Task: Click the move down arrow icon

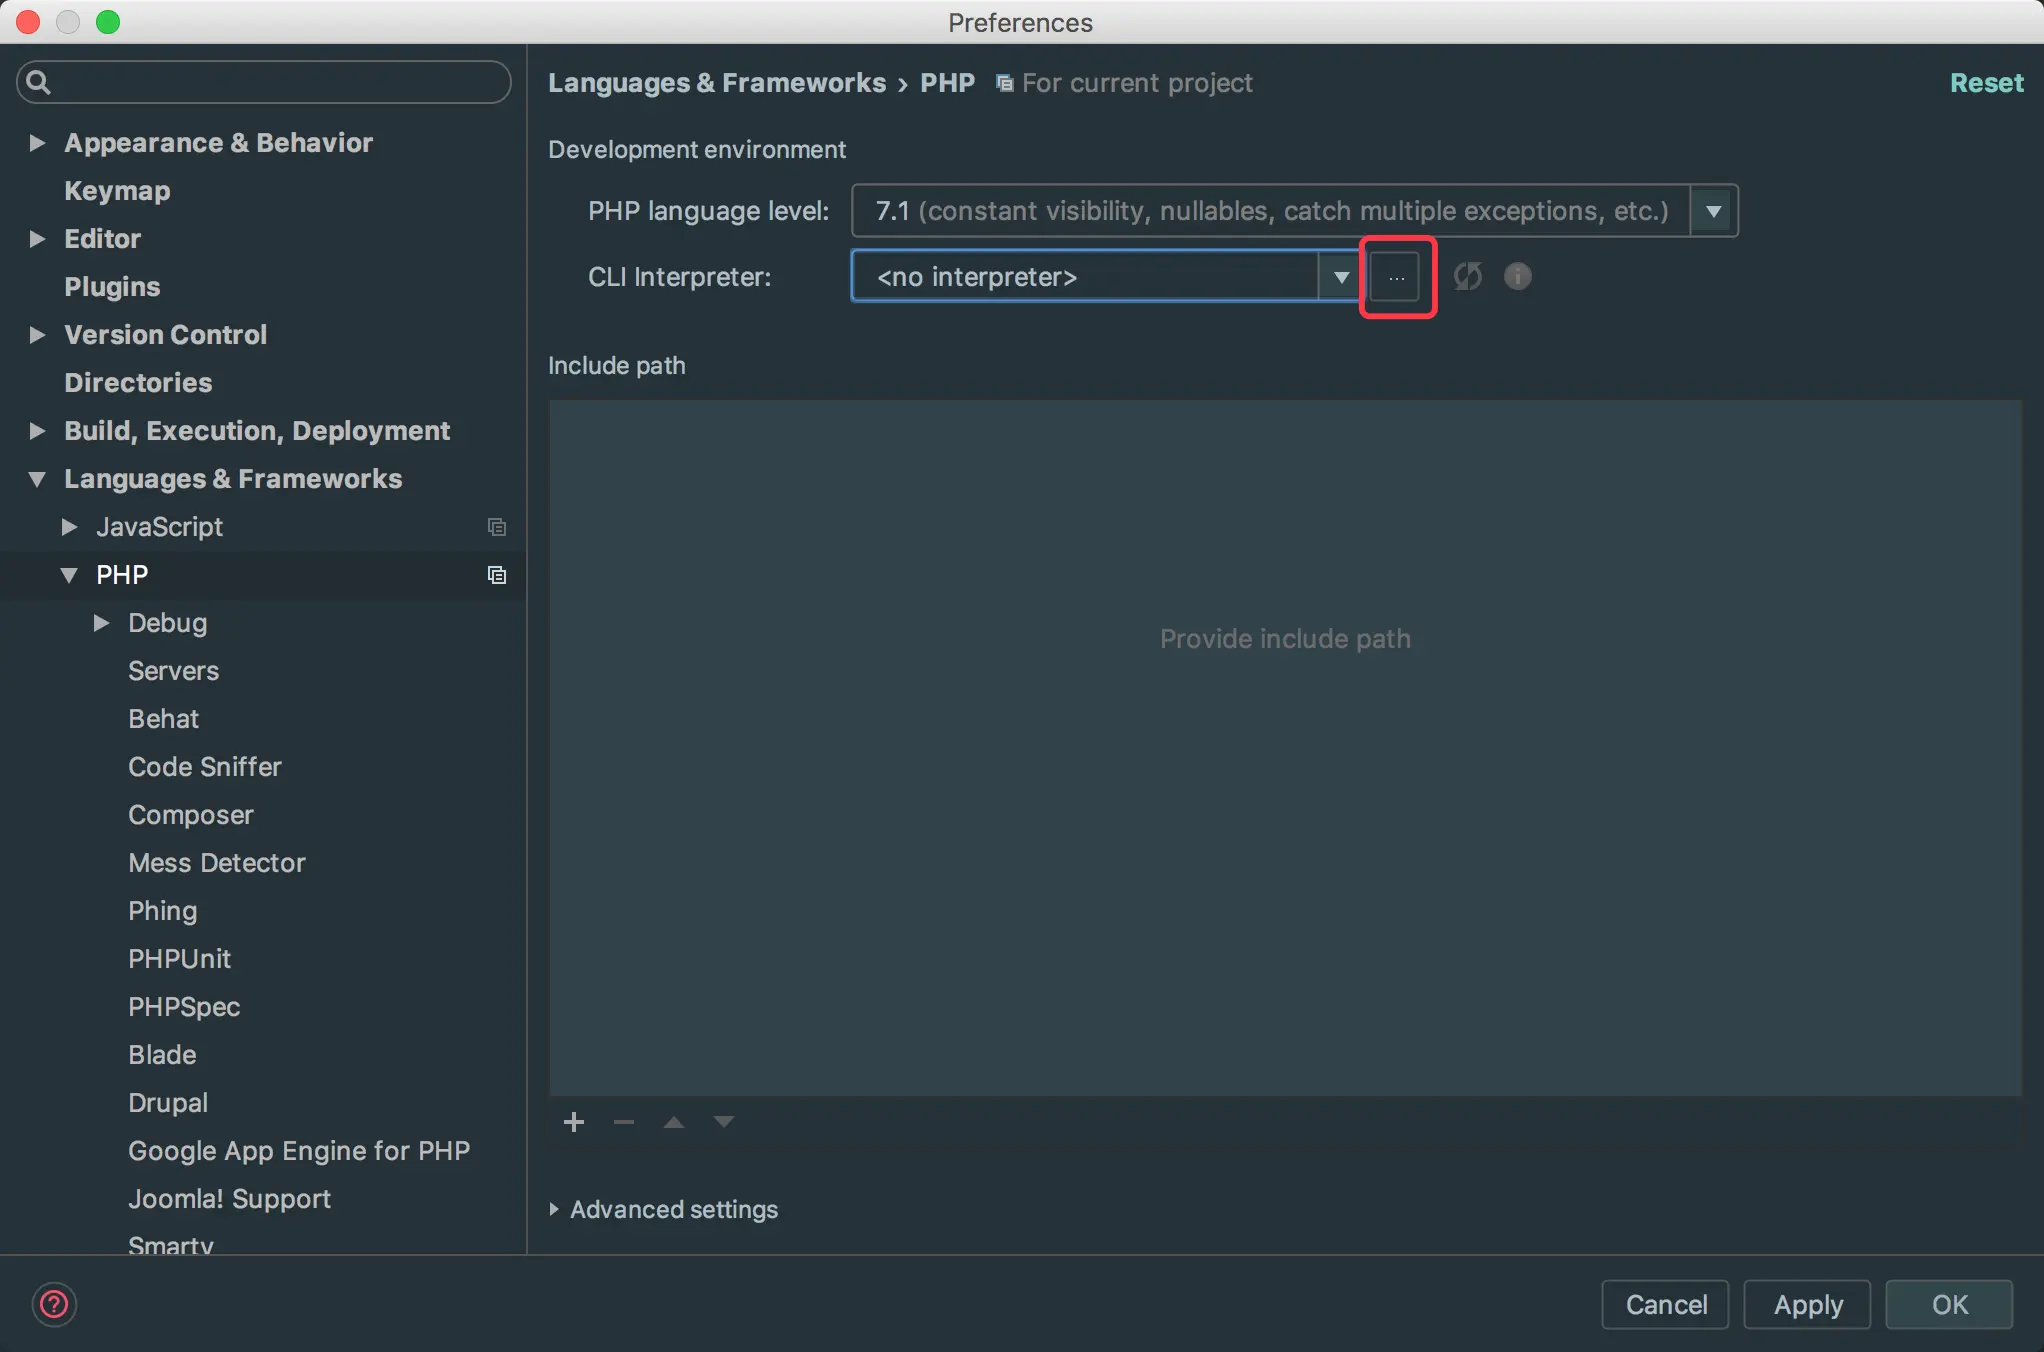Action: pos(724,1122)
